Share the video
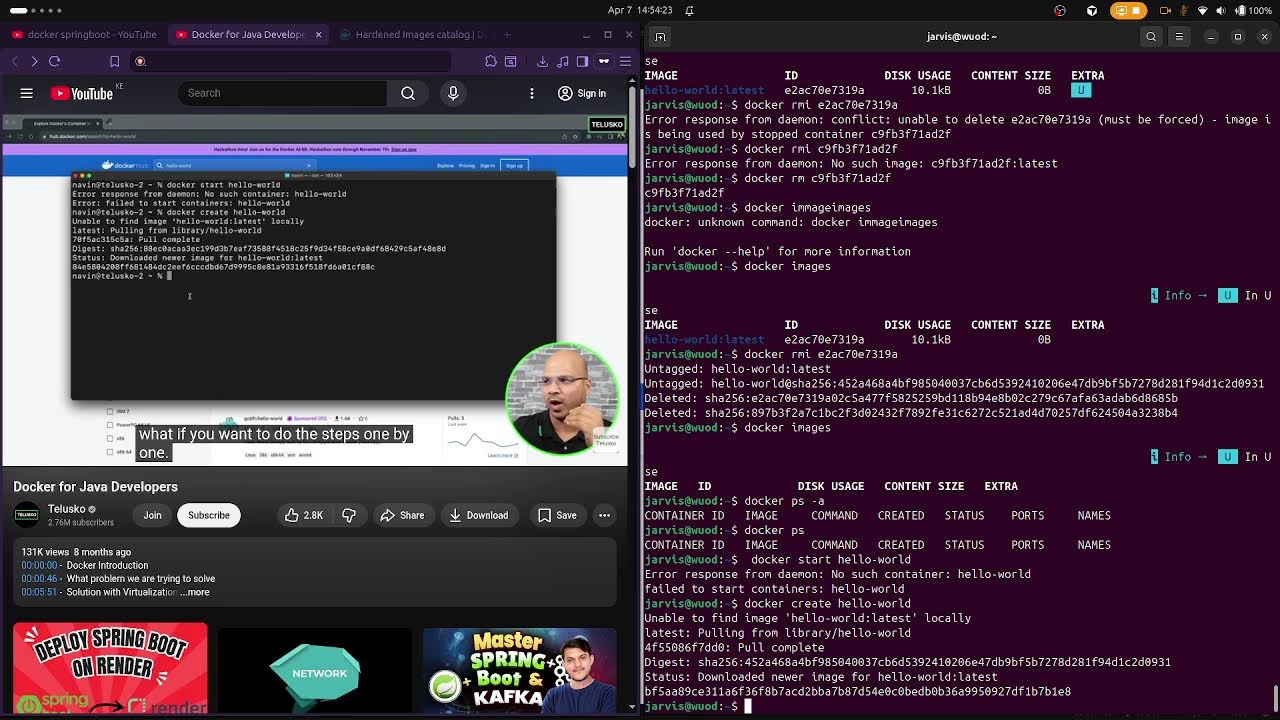The width and height of the screenshot is (1280, 720). click(402, 515)
